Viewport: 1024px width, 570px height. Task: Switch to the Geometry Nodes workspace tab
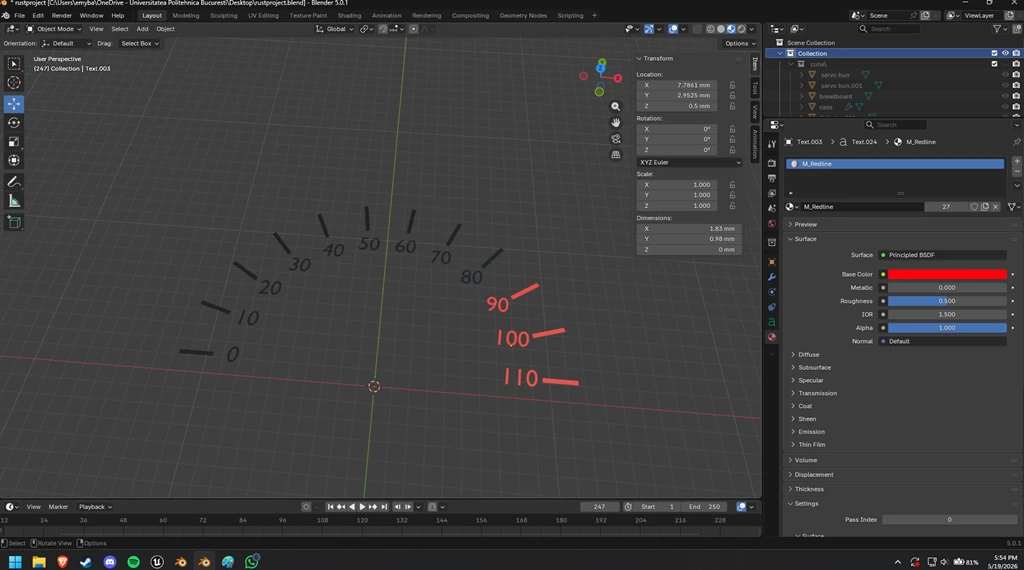pos(522,16)
